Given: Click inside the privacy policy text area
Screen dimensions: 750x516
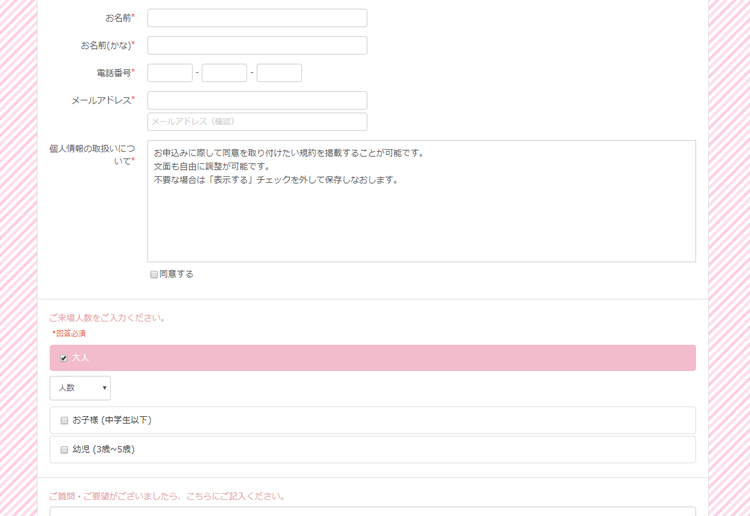Looking at the screenshot, I should point(421,210).
